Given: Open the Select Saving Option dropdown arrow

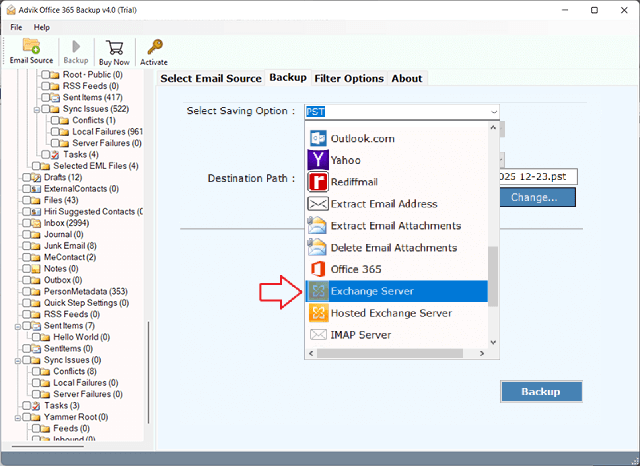Looking at the screenshot, I should pyautogui.click(x=494, y=111).
